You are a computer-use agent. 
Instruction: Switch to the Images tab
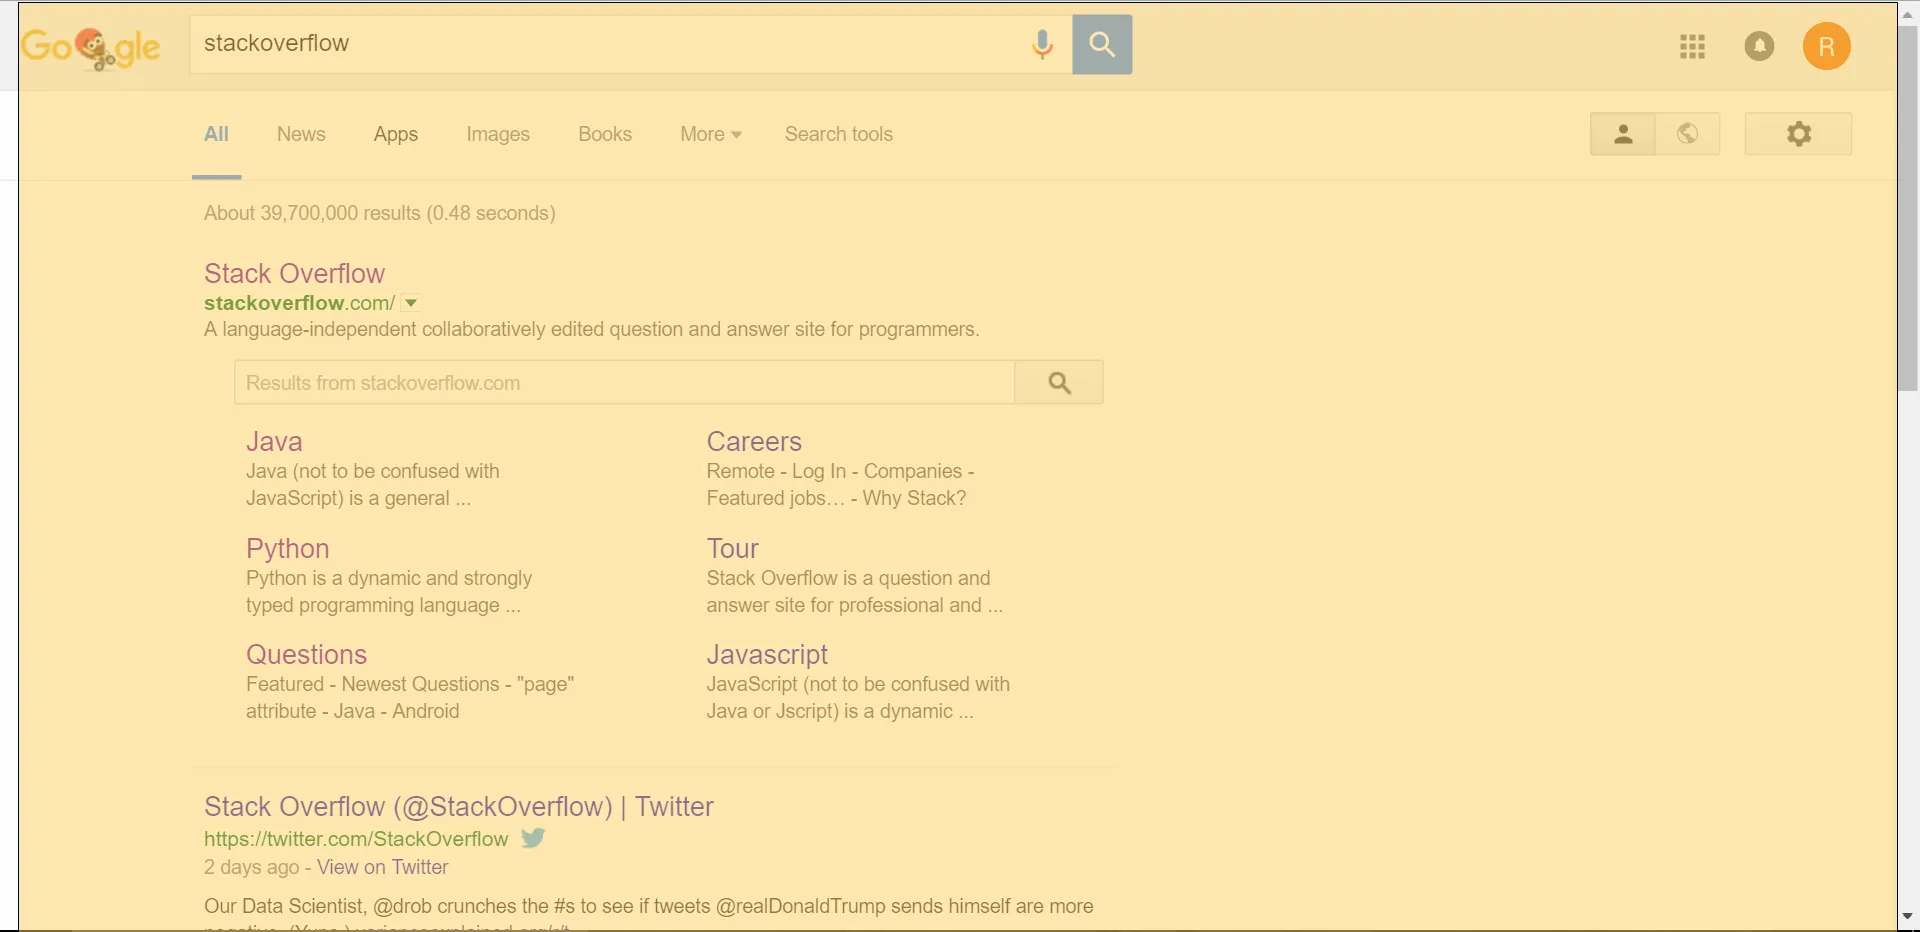(498, 134)
